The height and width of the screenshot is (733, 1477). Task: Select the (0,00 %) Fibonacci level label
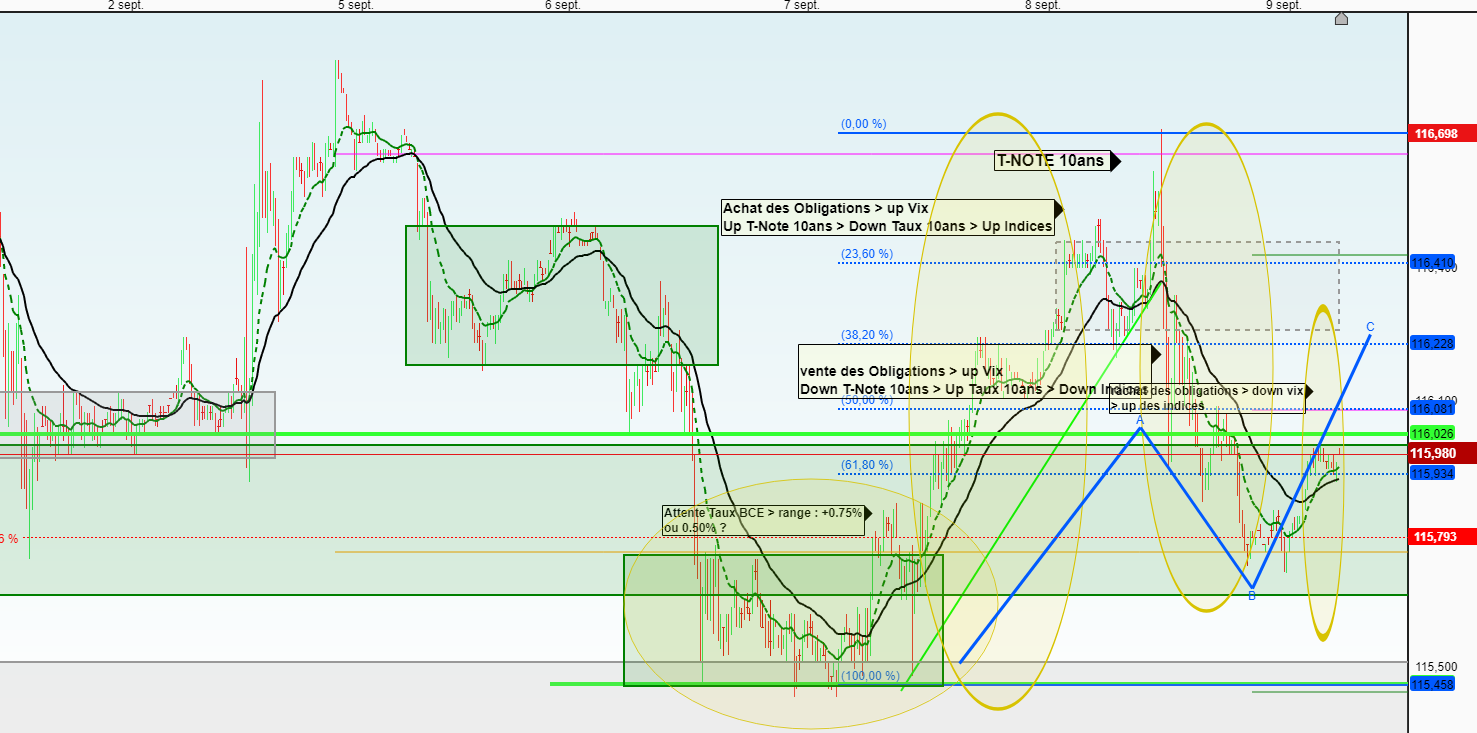864,124
